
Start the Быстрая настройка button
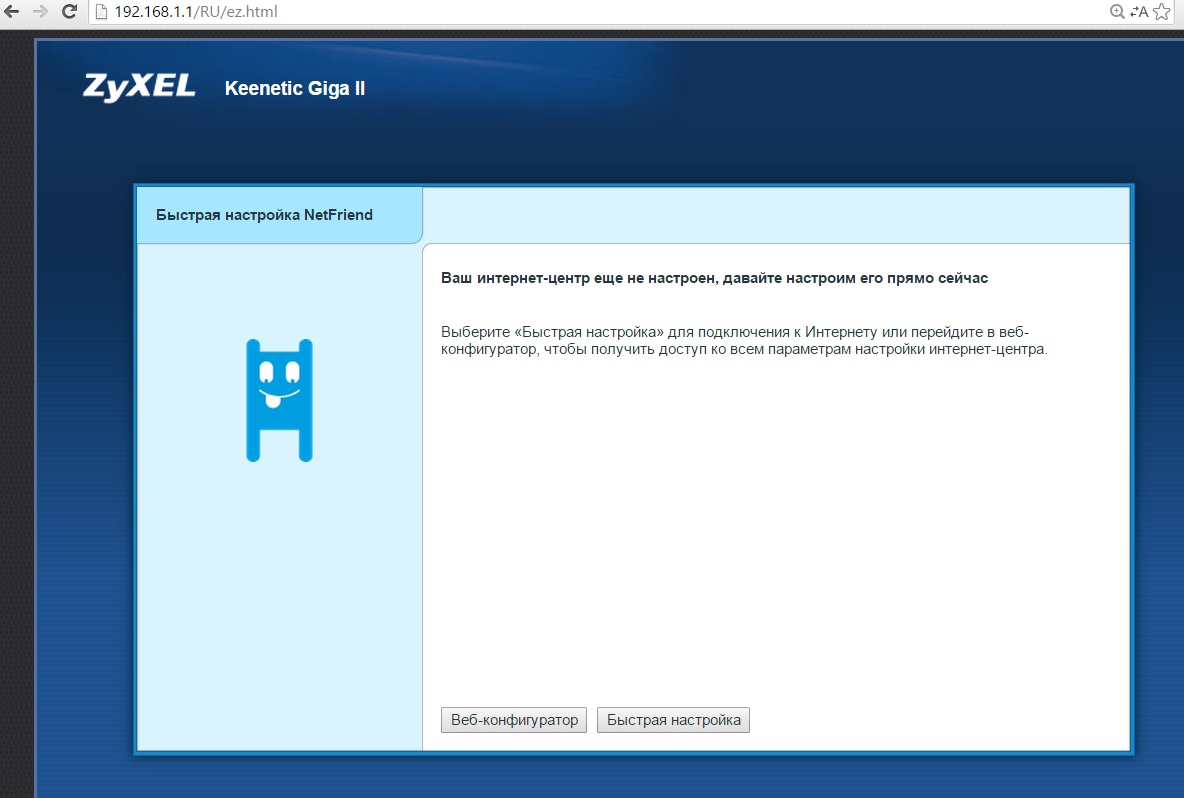click(x=674, y=720)
